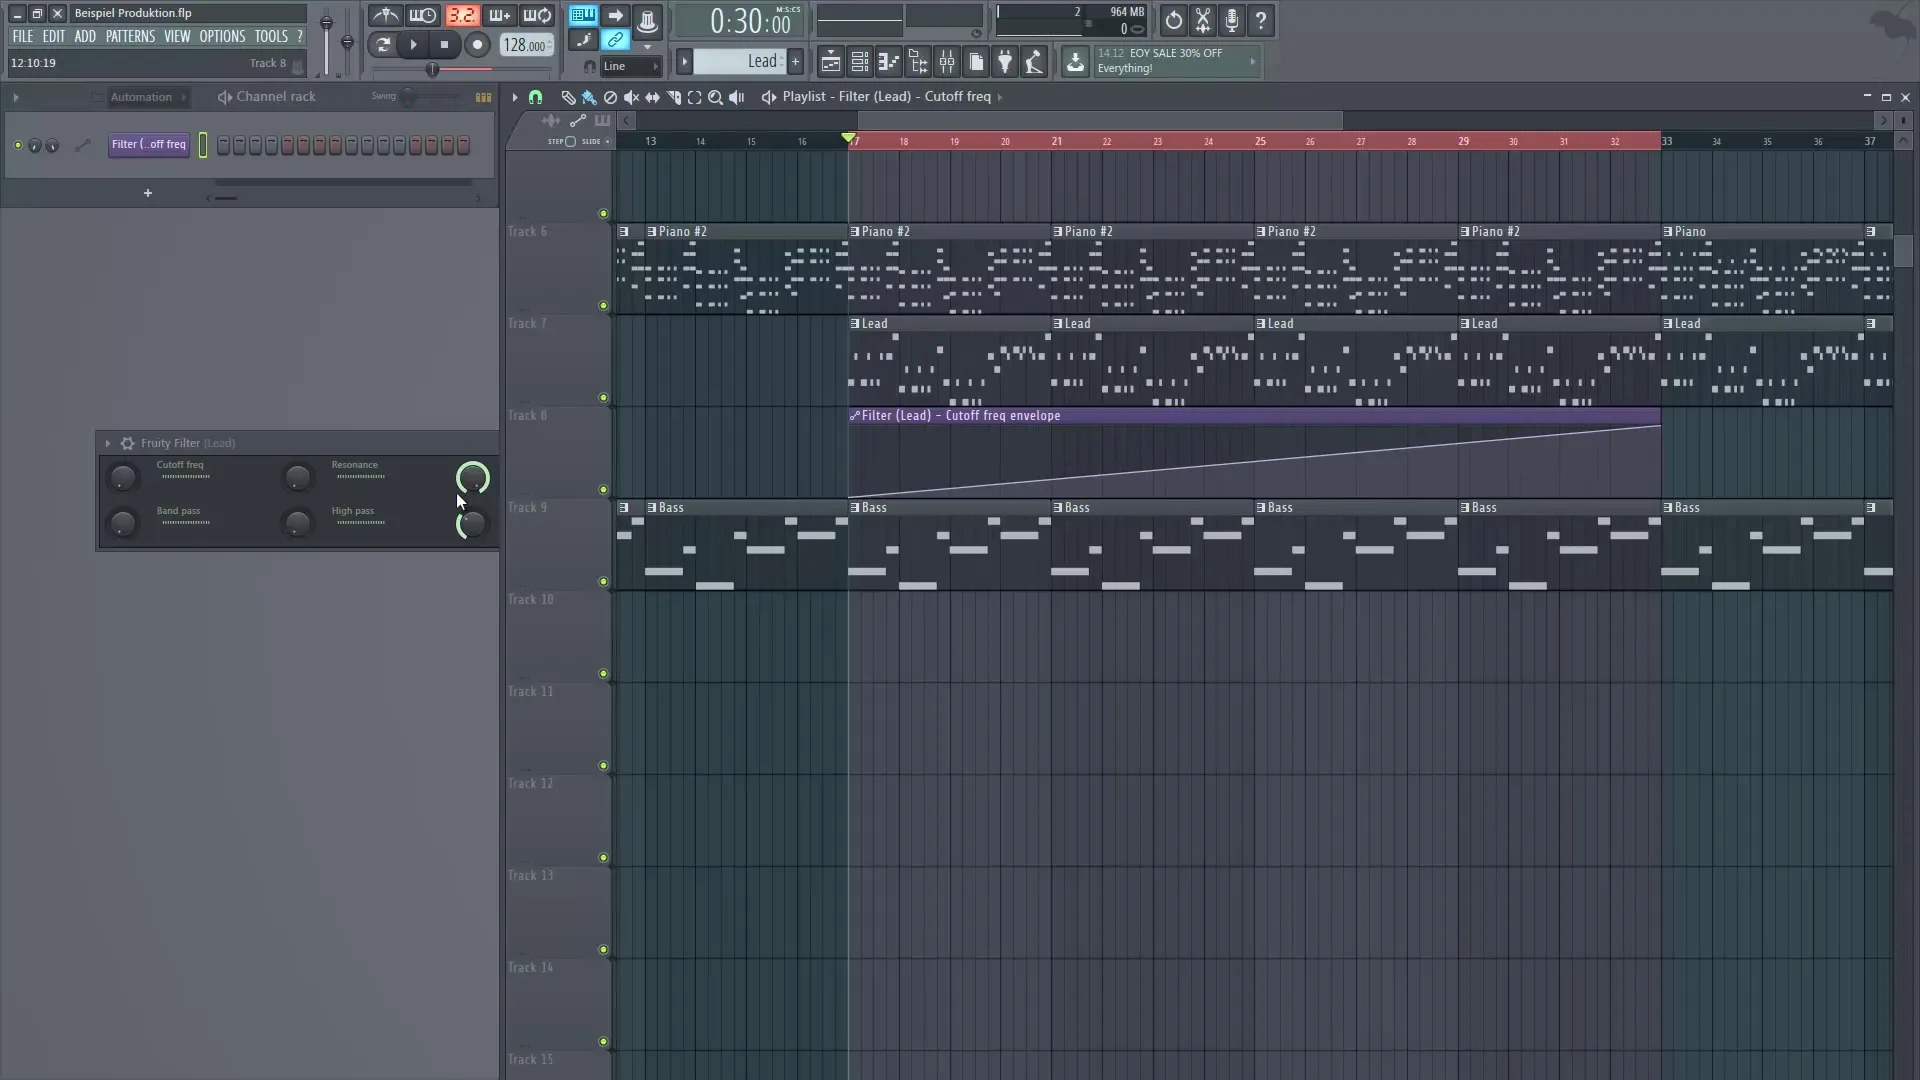Click the Channel rack Swing slider knob
1920x1080 pixels.
[408, 97]
